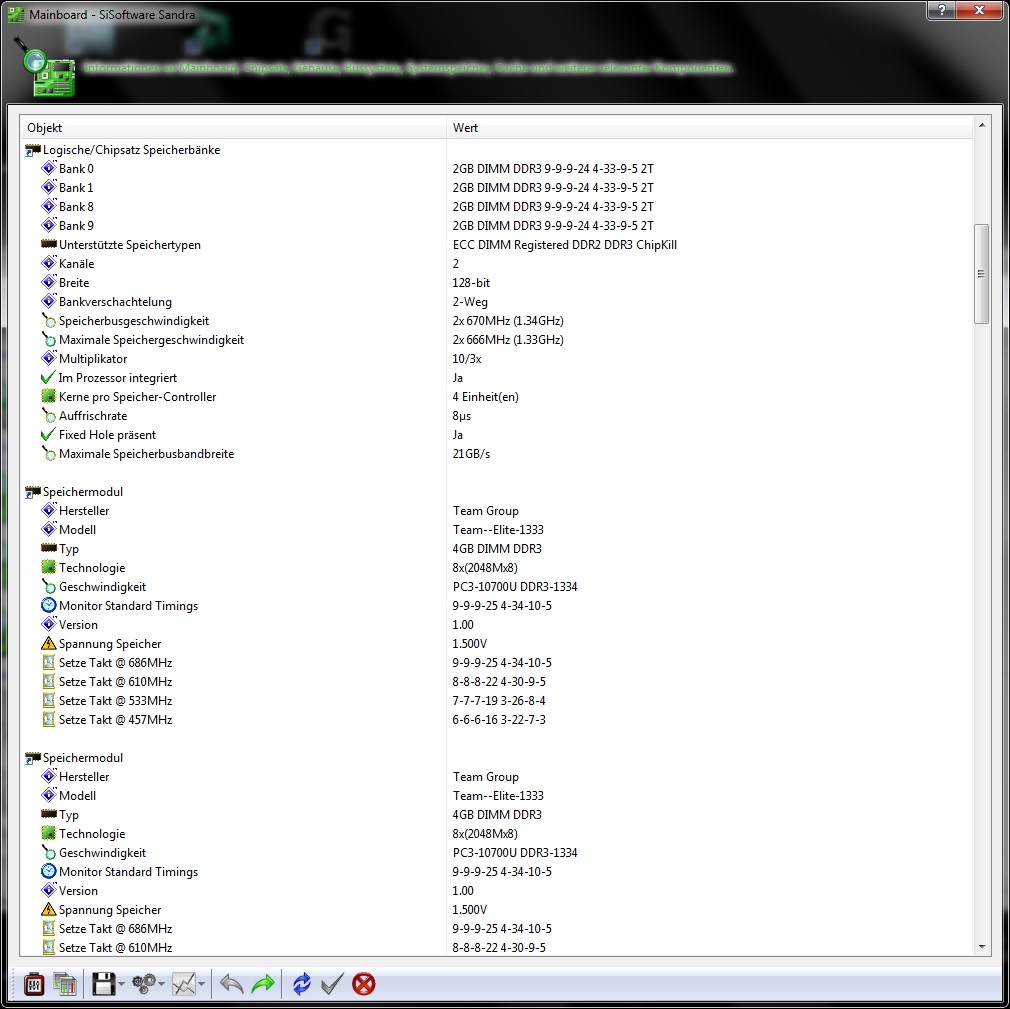Select the Logische/Chipsatz Speicherbänke section header
1010x1009 pixels.
(x=131, y=149)
